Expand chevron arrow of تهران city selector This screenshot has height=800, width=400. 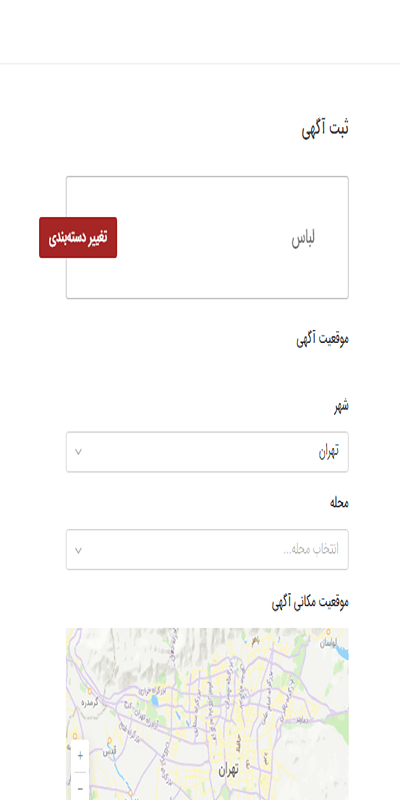[x=79, y=452]
